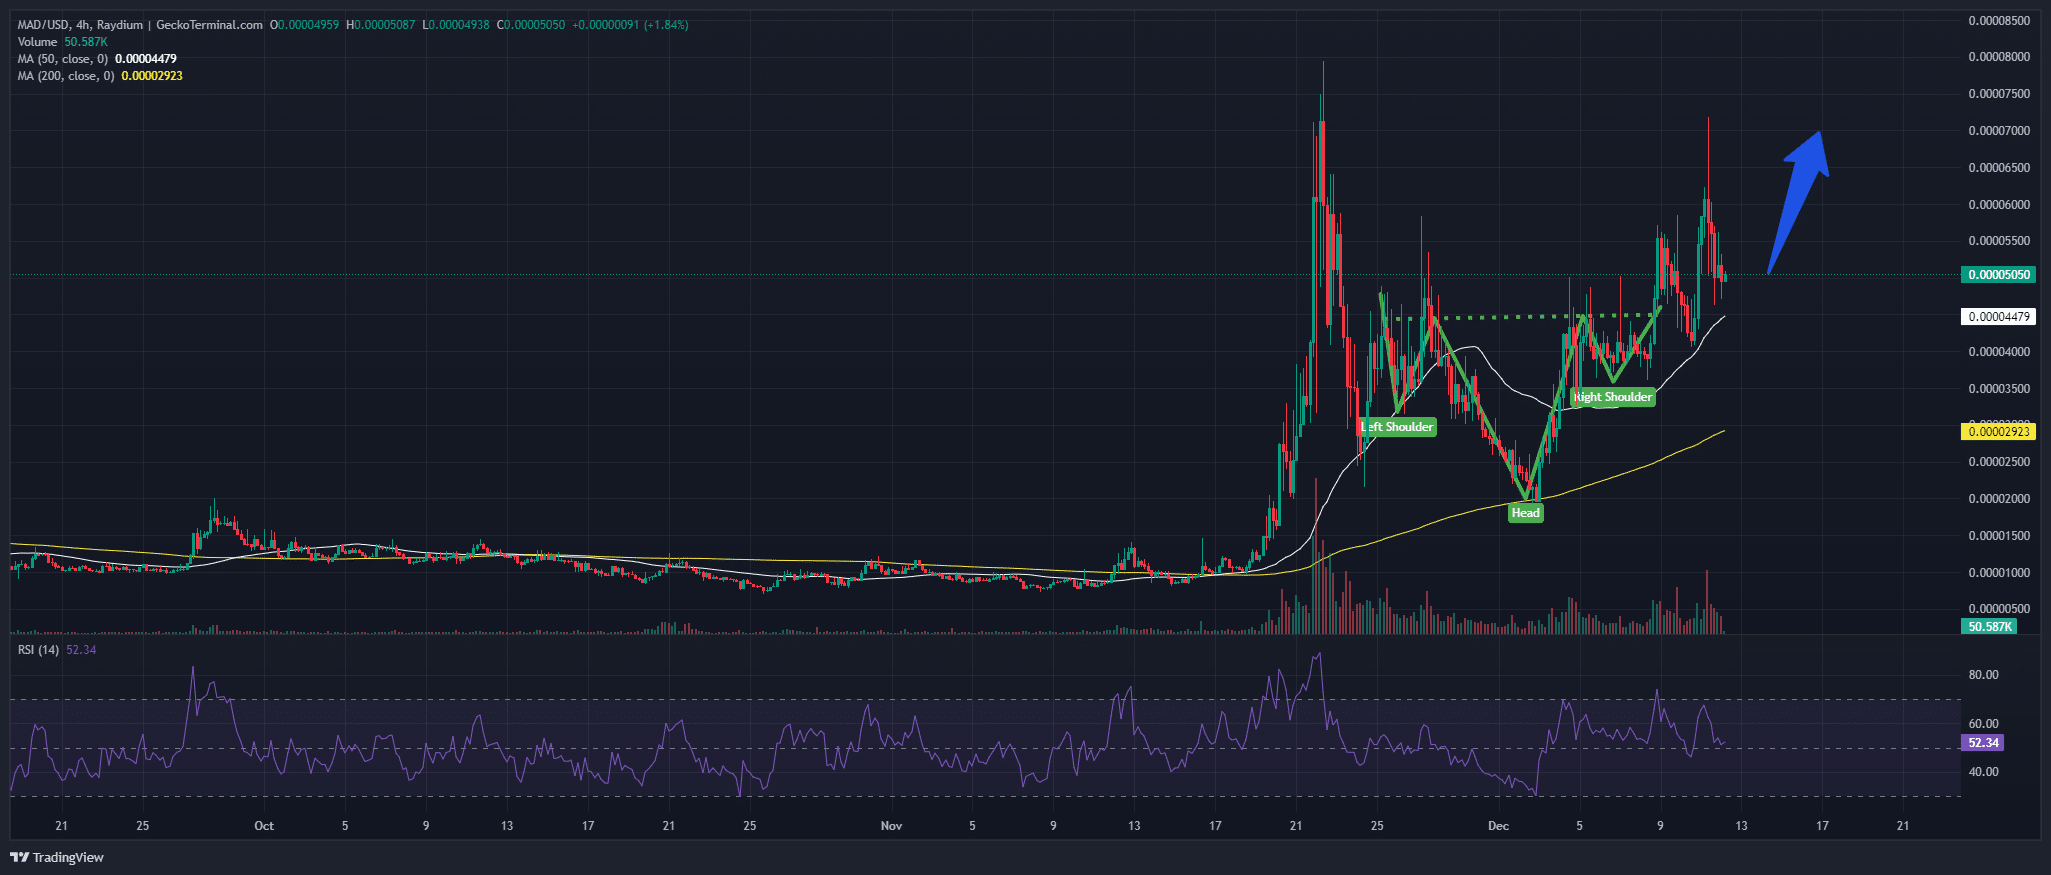Click the white MA price tag 0.00004479
This screenshot has width=2051, height=875.
tap(1998, 317)
